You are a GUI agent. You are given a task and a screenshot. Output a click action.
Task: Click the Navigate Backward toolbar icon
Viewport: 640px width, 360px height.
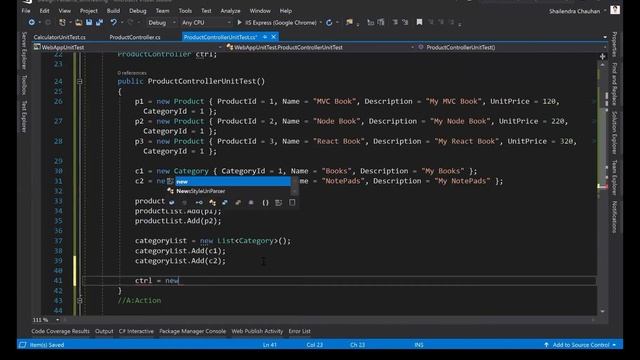click(x=31, y=22)
